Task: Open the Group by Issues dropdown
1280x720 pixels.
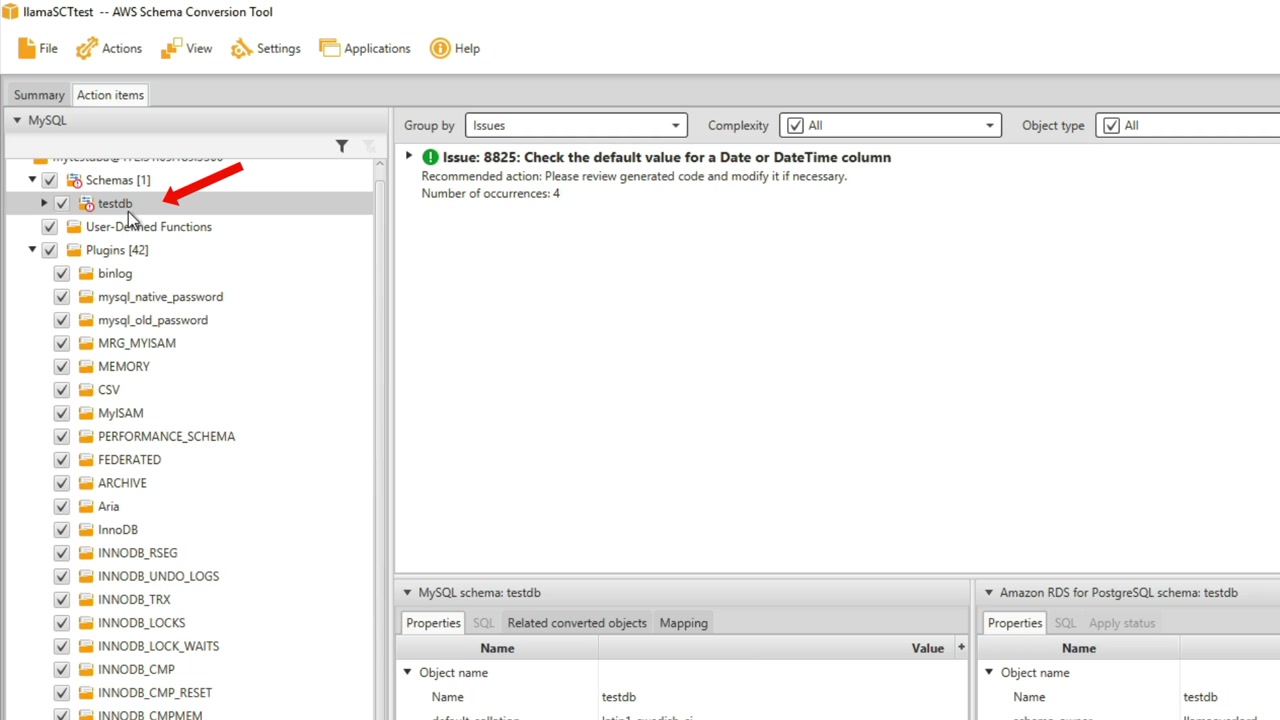Action: tap(575, 125)
